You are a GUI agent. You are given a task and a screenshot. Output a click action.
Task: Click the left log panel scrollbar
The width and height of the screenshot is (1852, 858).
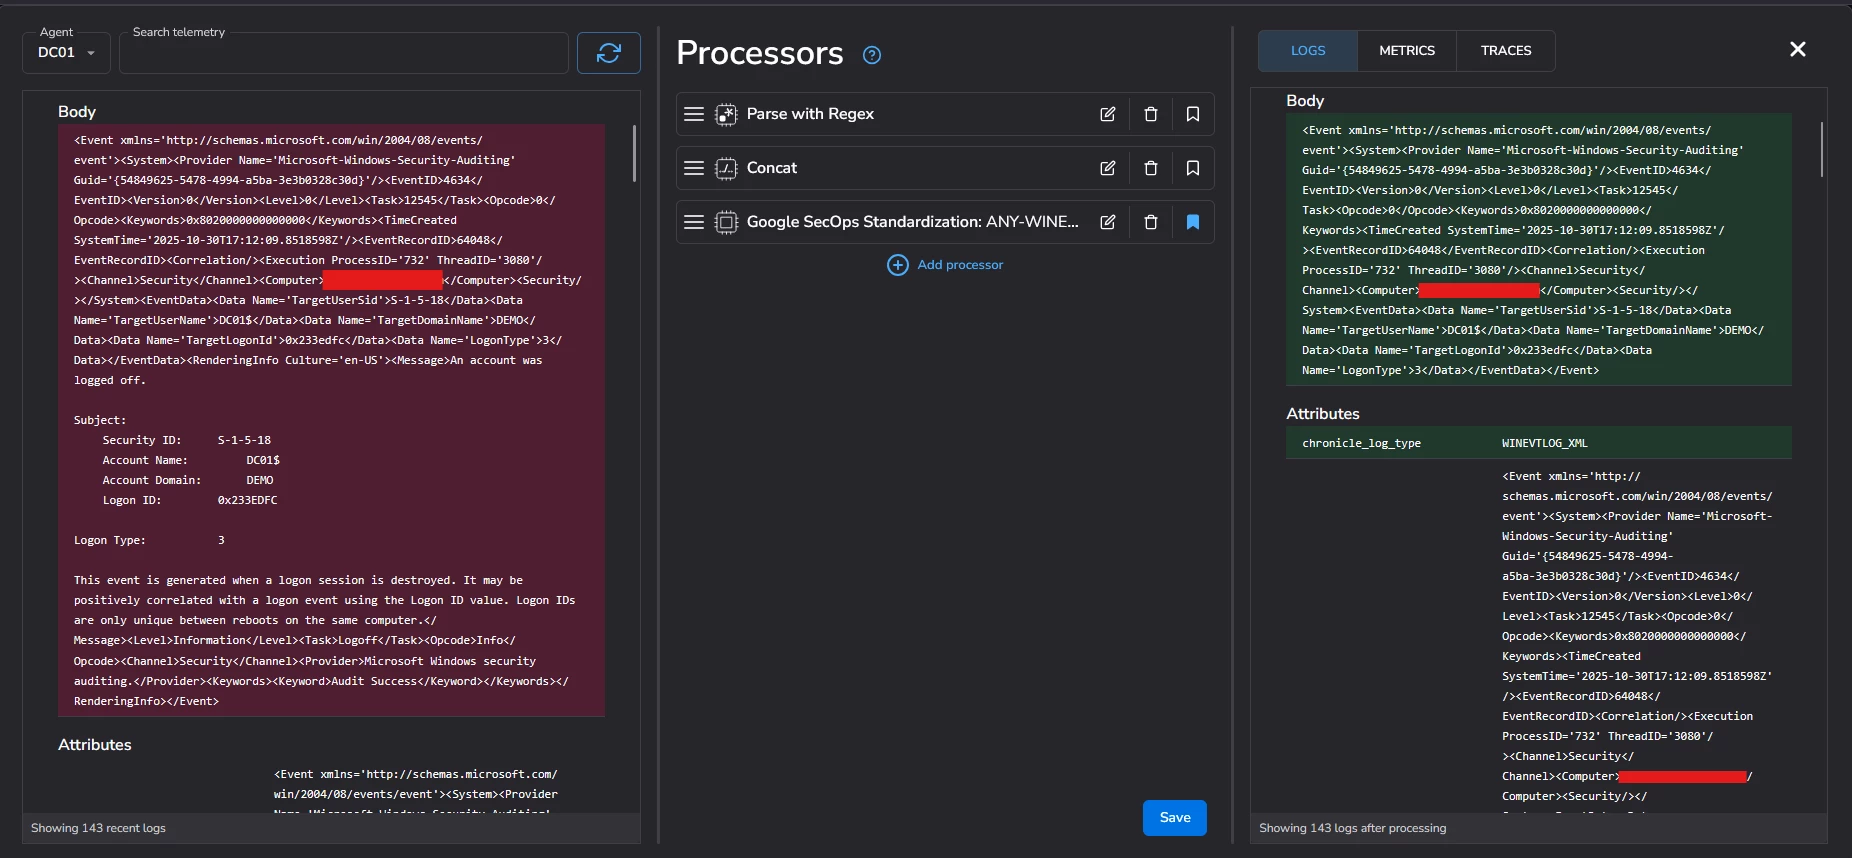coord(634,153)
